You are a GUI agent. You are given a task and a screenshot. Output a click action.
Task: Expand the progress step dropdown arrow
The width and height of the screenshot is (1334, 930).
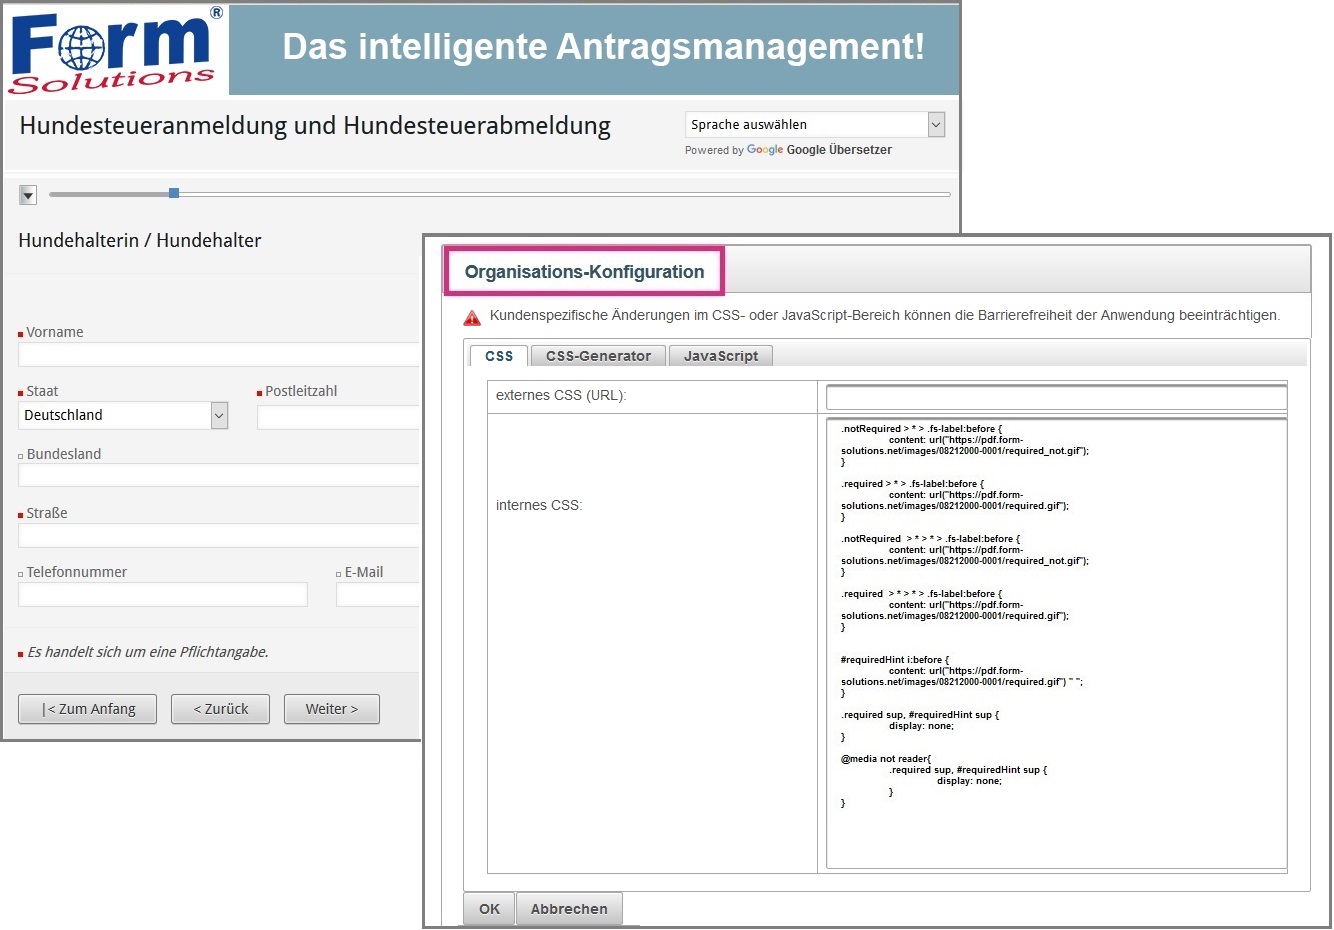(x=28, y=195)
